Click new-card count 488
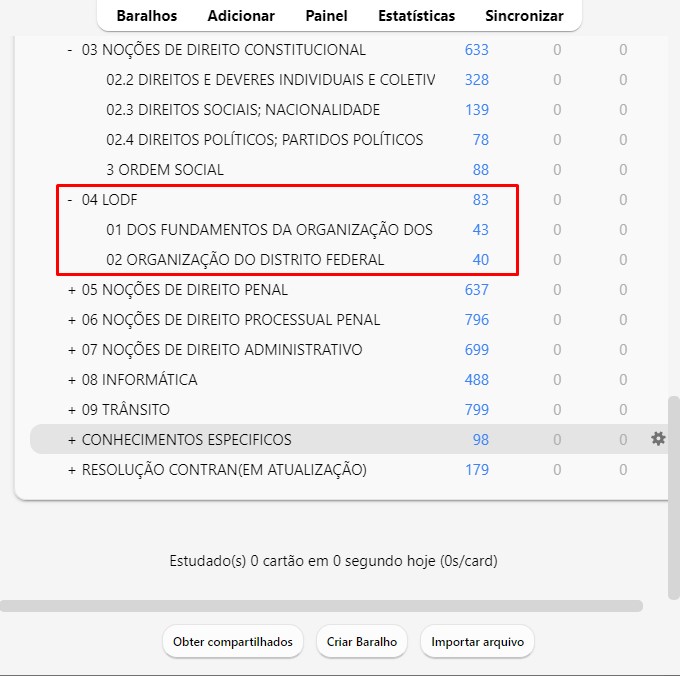Screen dimensions: 680x676 pos(477,379)
